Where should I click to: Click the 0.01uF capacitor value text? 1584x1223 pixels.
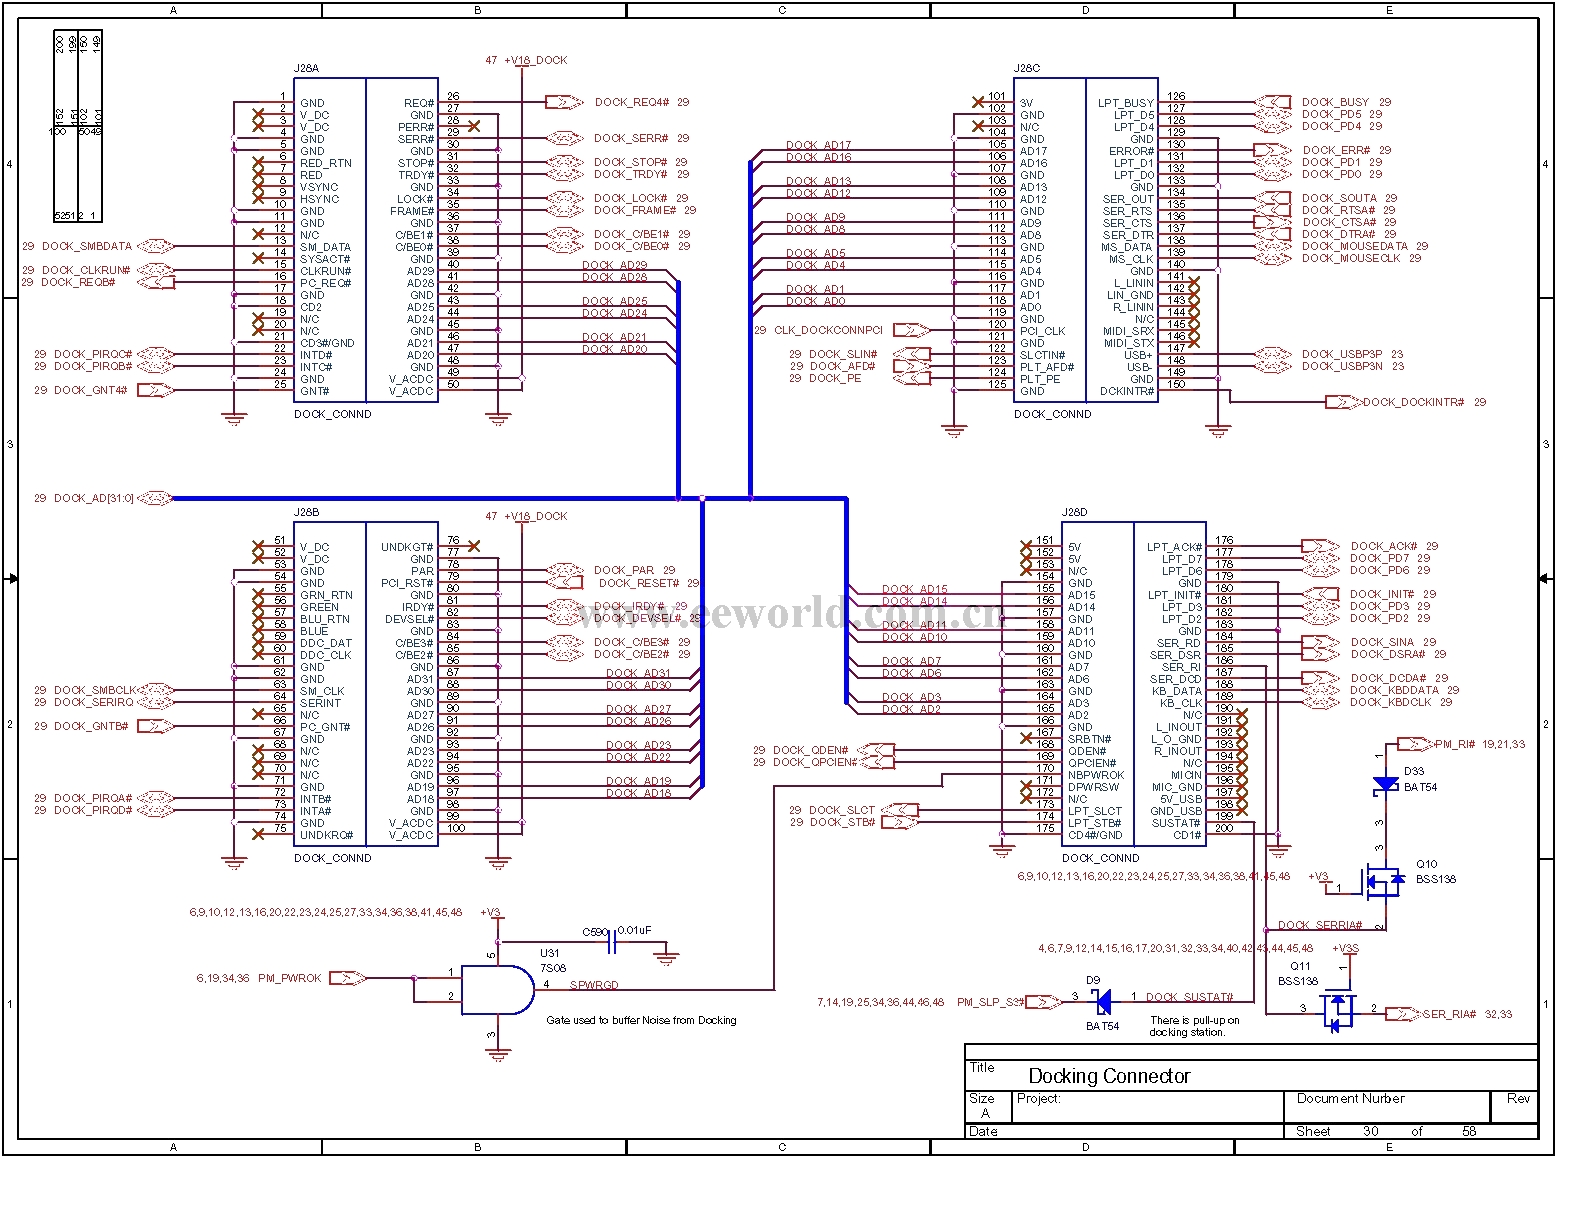coord(634,930)
